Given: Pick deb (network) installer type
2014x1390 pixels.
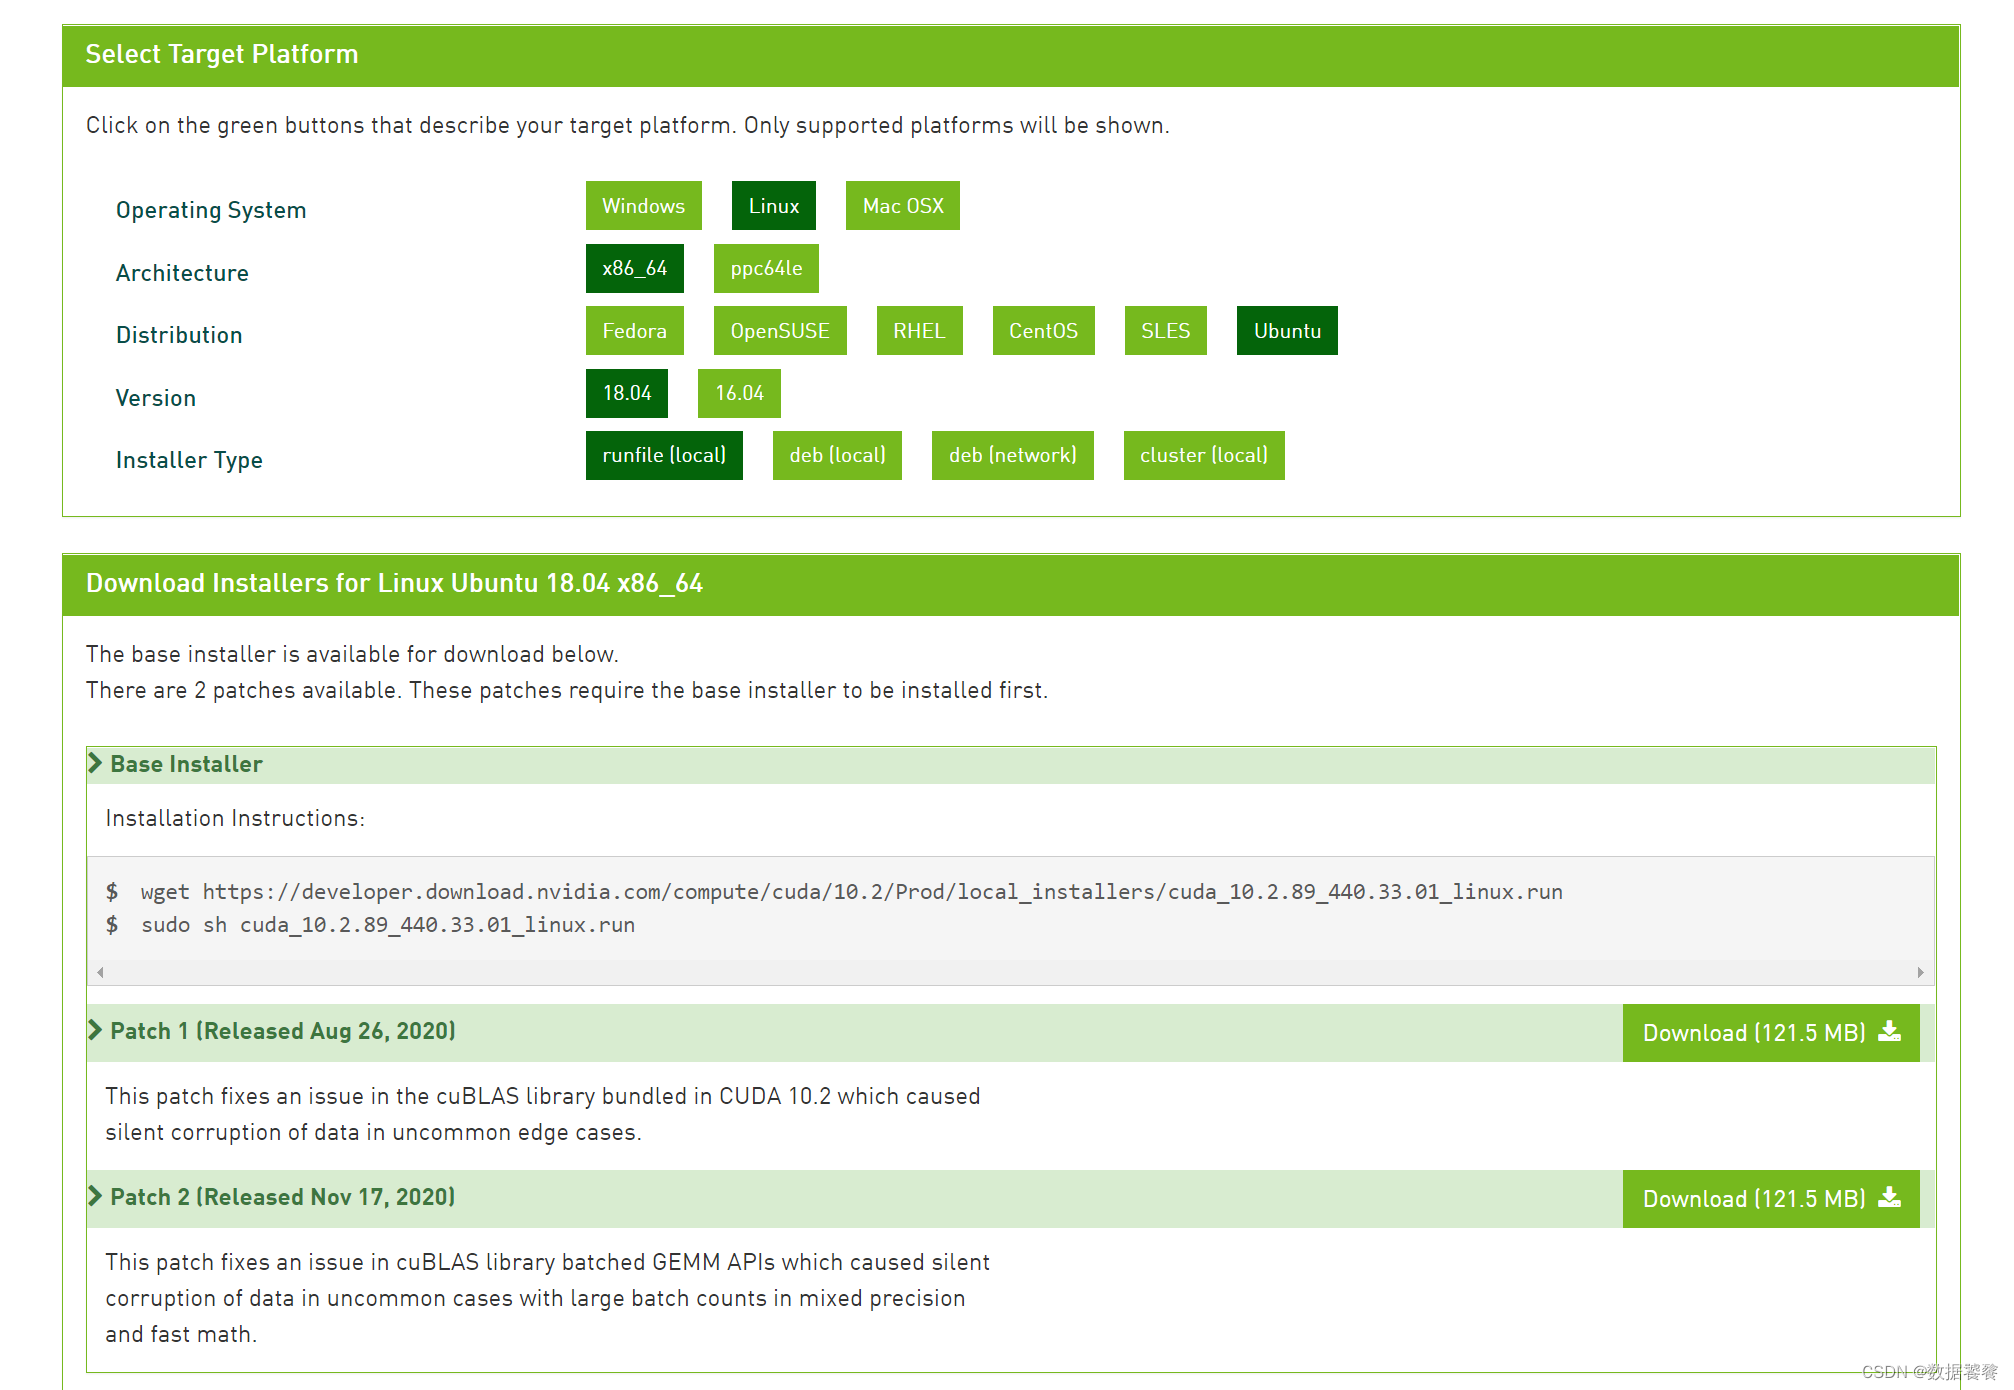Looking at the screenshot, I should [1013, 455].
